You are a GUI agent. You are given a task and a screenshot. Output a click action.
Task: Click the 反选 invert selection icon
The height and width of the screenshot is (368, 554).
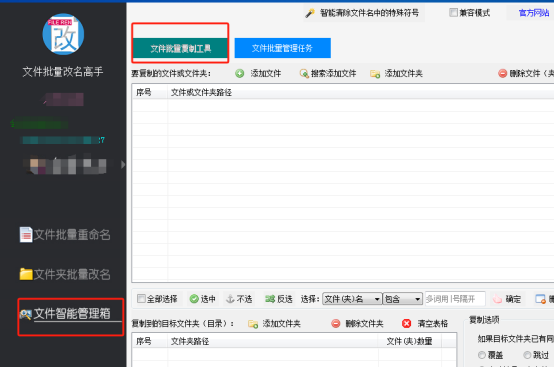[x=270, y=299]
